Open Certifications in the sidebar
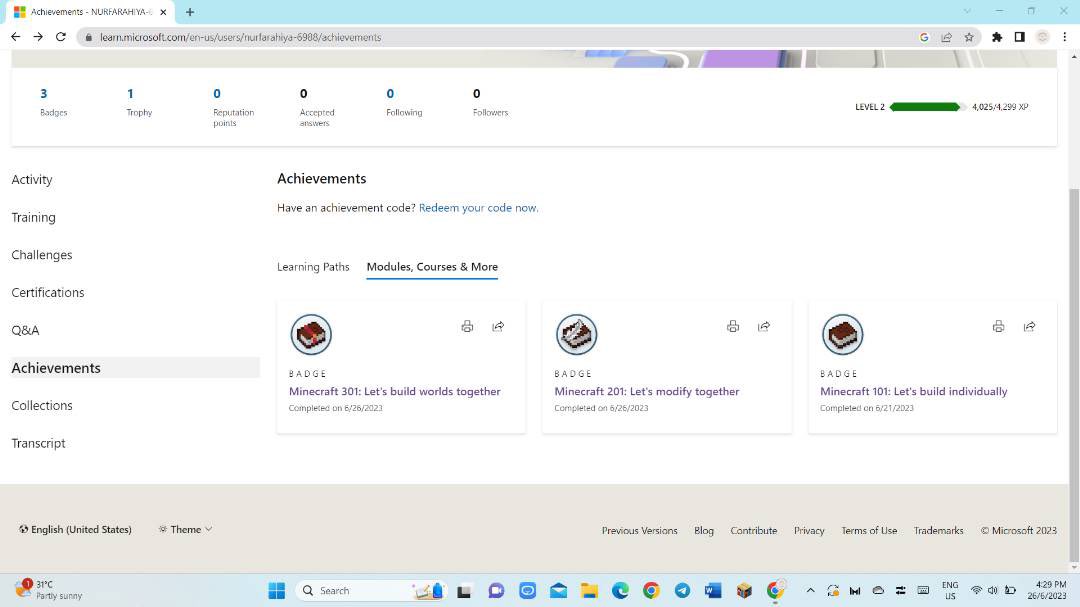The image size is (1080, 607). (48, 292)
